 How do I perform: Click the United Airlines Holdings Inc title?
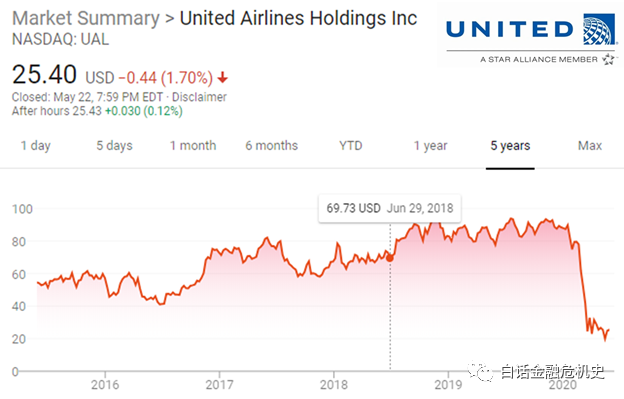coord(298,18)
